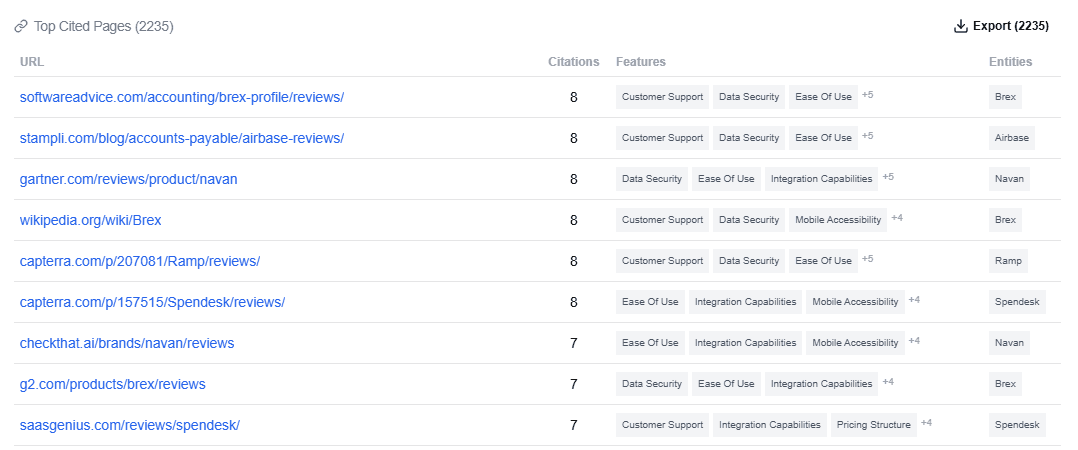Click the citation count 8 in stampli.com row
The height and width of the screenshot is (450, 1078).
coord(573,138)
